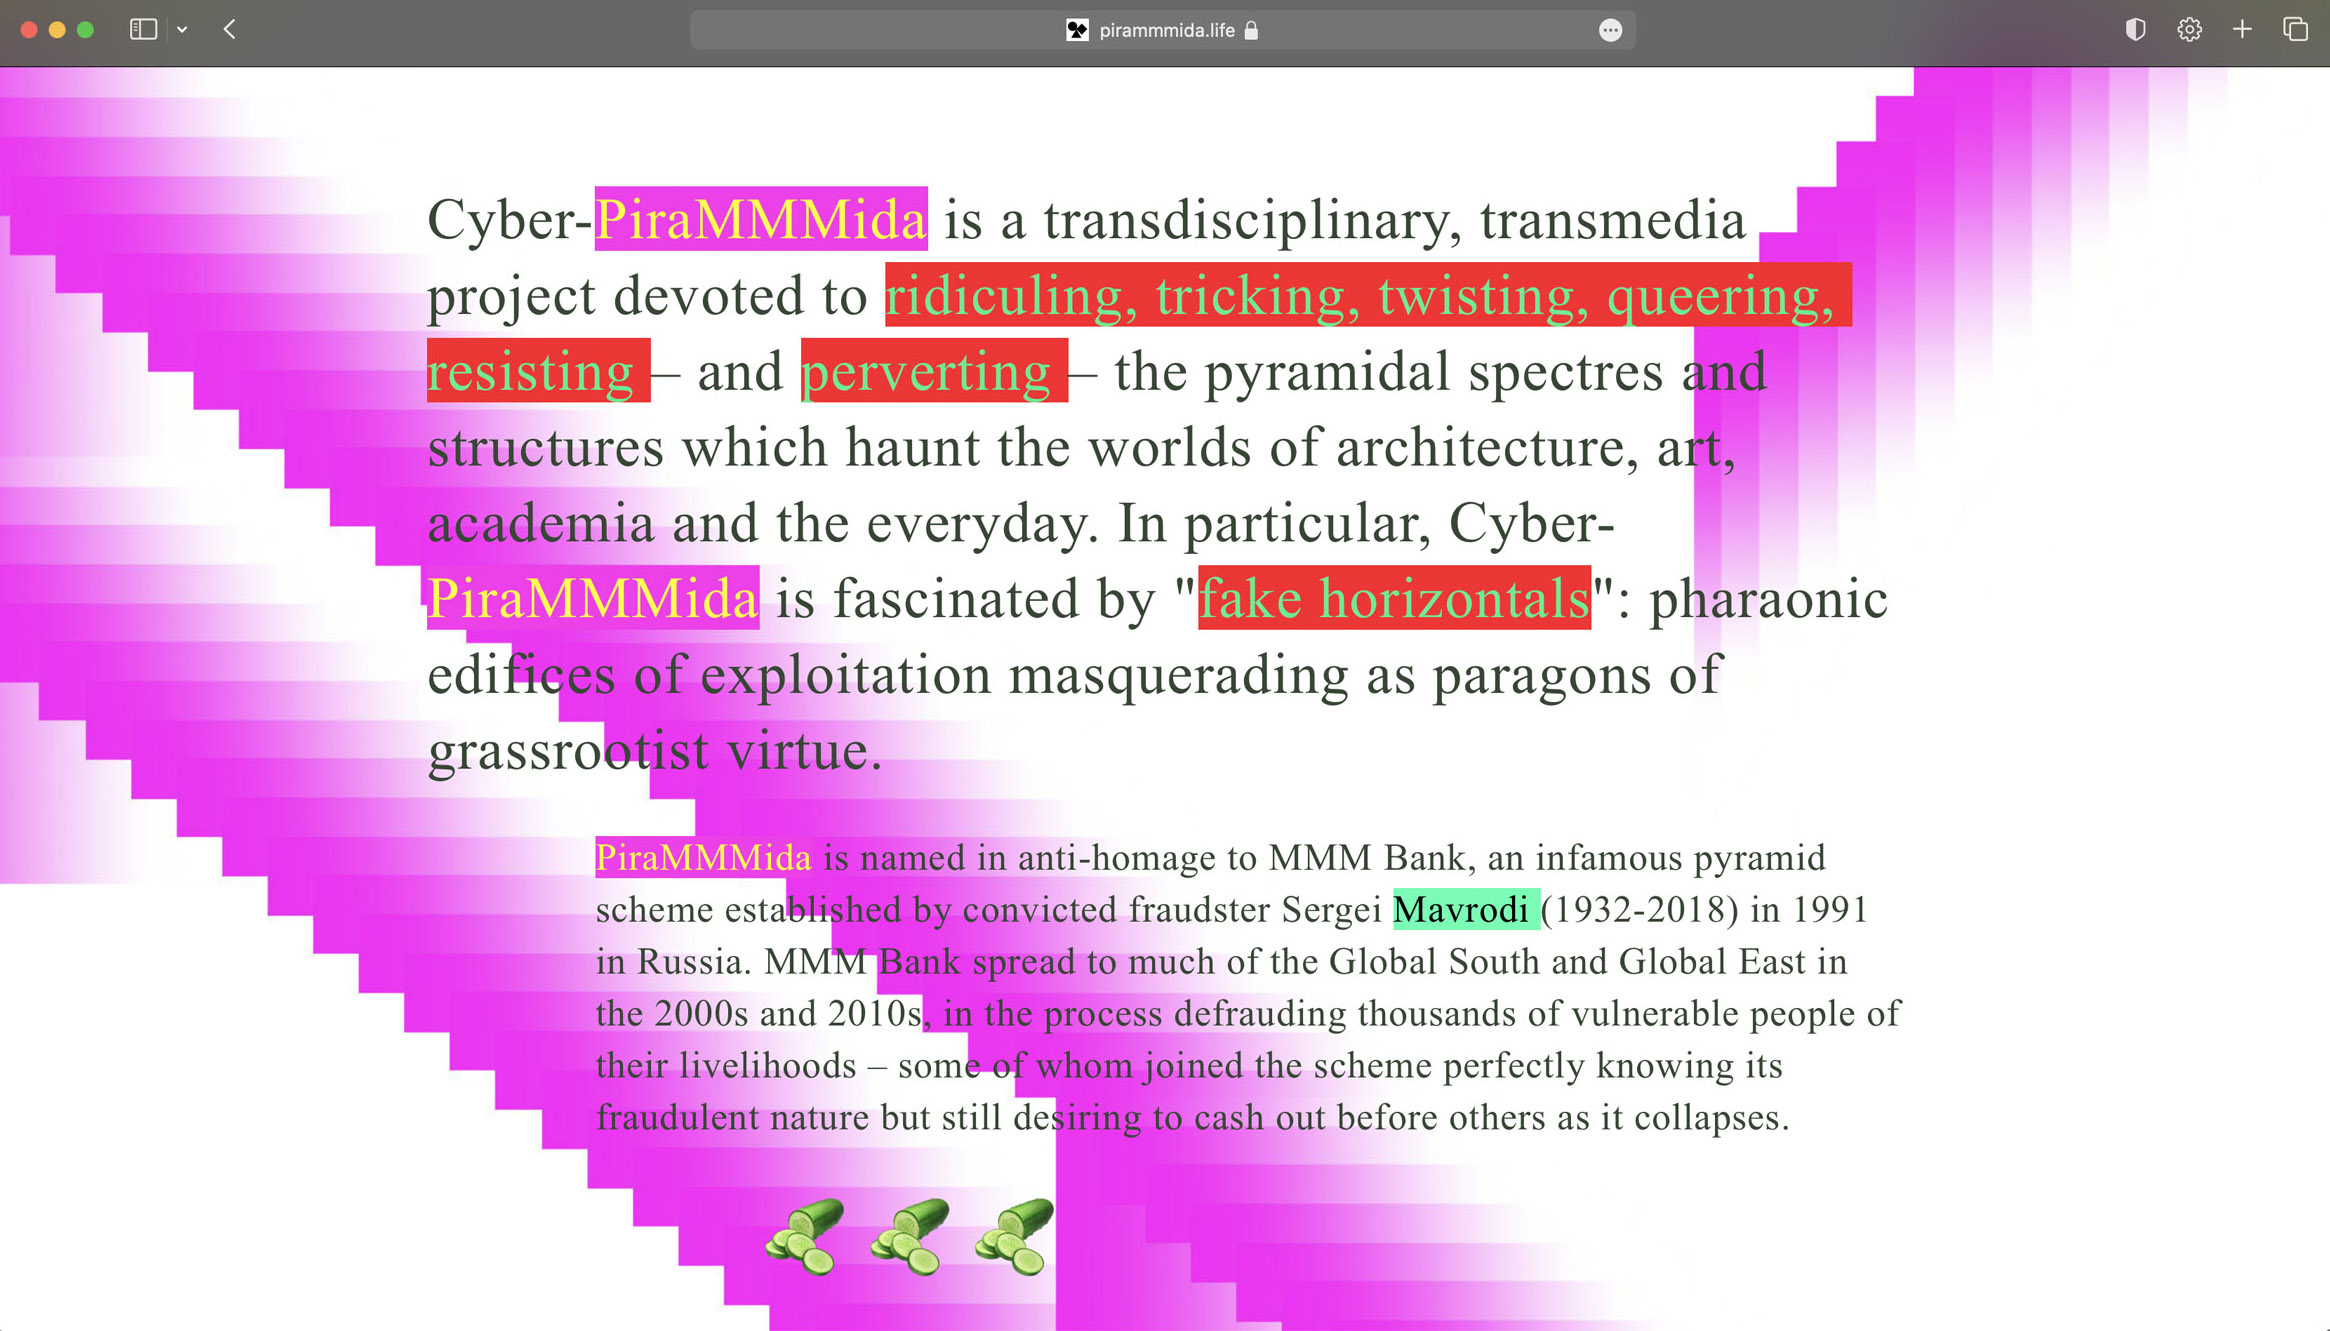Screen dimensions: 2330x1331
Task: Click the "fake horizontals" highlighted text
Action: pyautogui.click(x=1393, y=598)
